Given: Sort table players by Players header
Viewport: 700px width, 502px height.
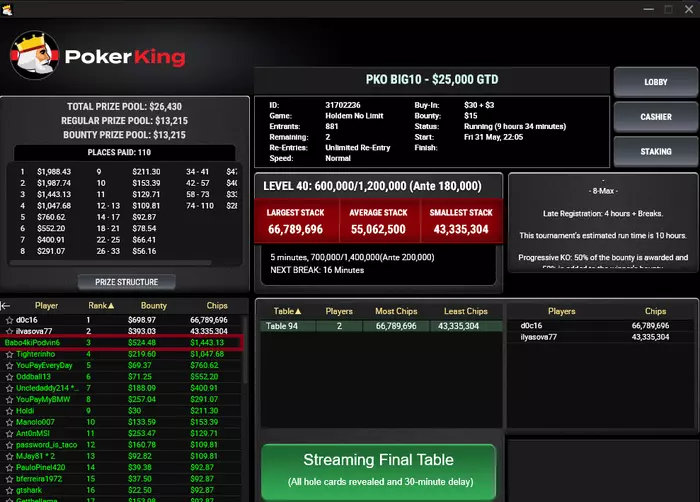Looking at the screenshot, I should coord(562,311).
